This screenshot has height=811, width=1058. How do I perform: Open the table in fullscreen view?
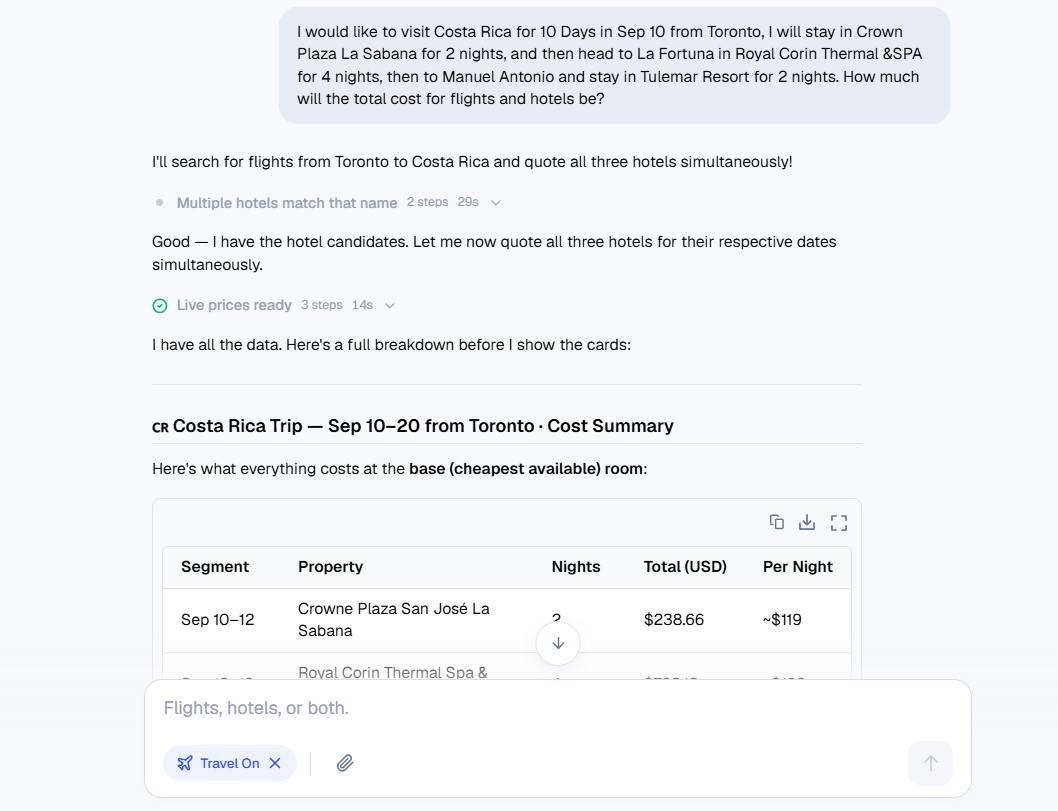[x=839, y=523]
